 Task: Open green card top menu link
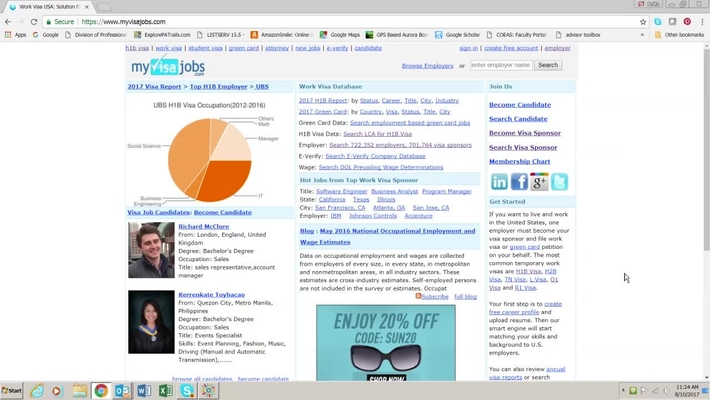(244, 48)
